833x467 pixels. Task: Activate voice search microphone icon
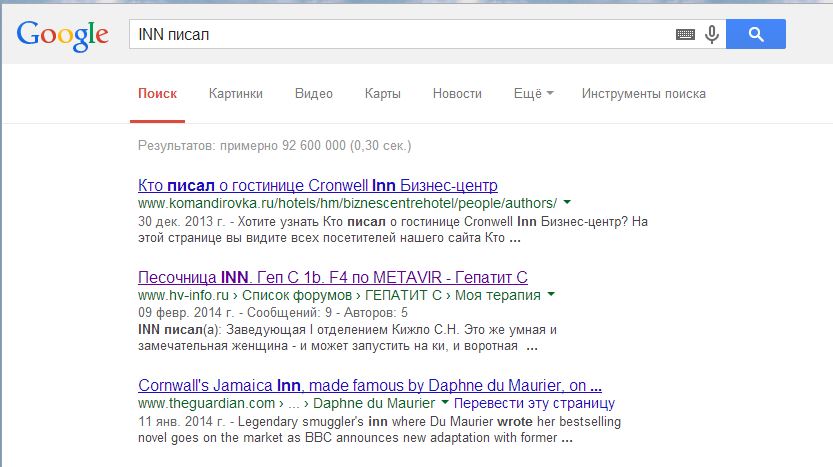coord(712,35)
